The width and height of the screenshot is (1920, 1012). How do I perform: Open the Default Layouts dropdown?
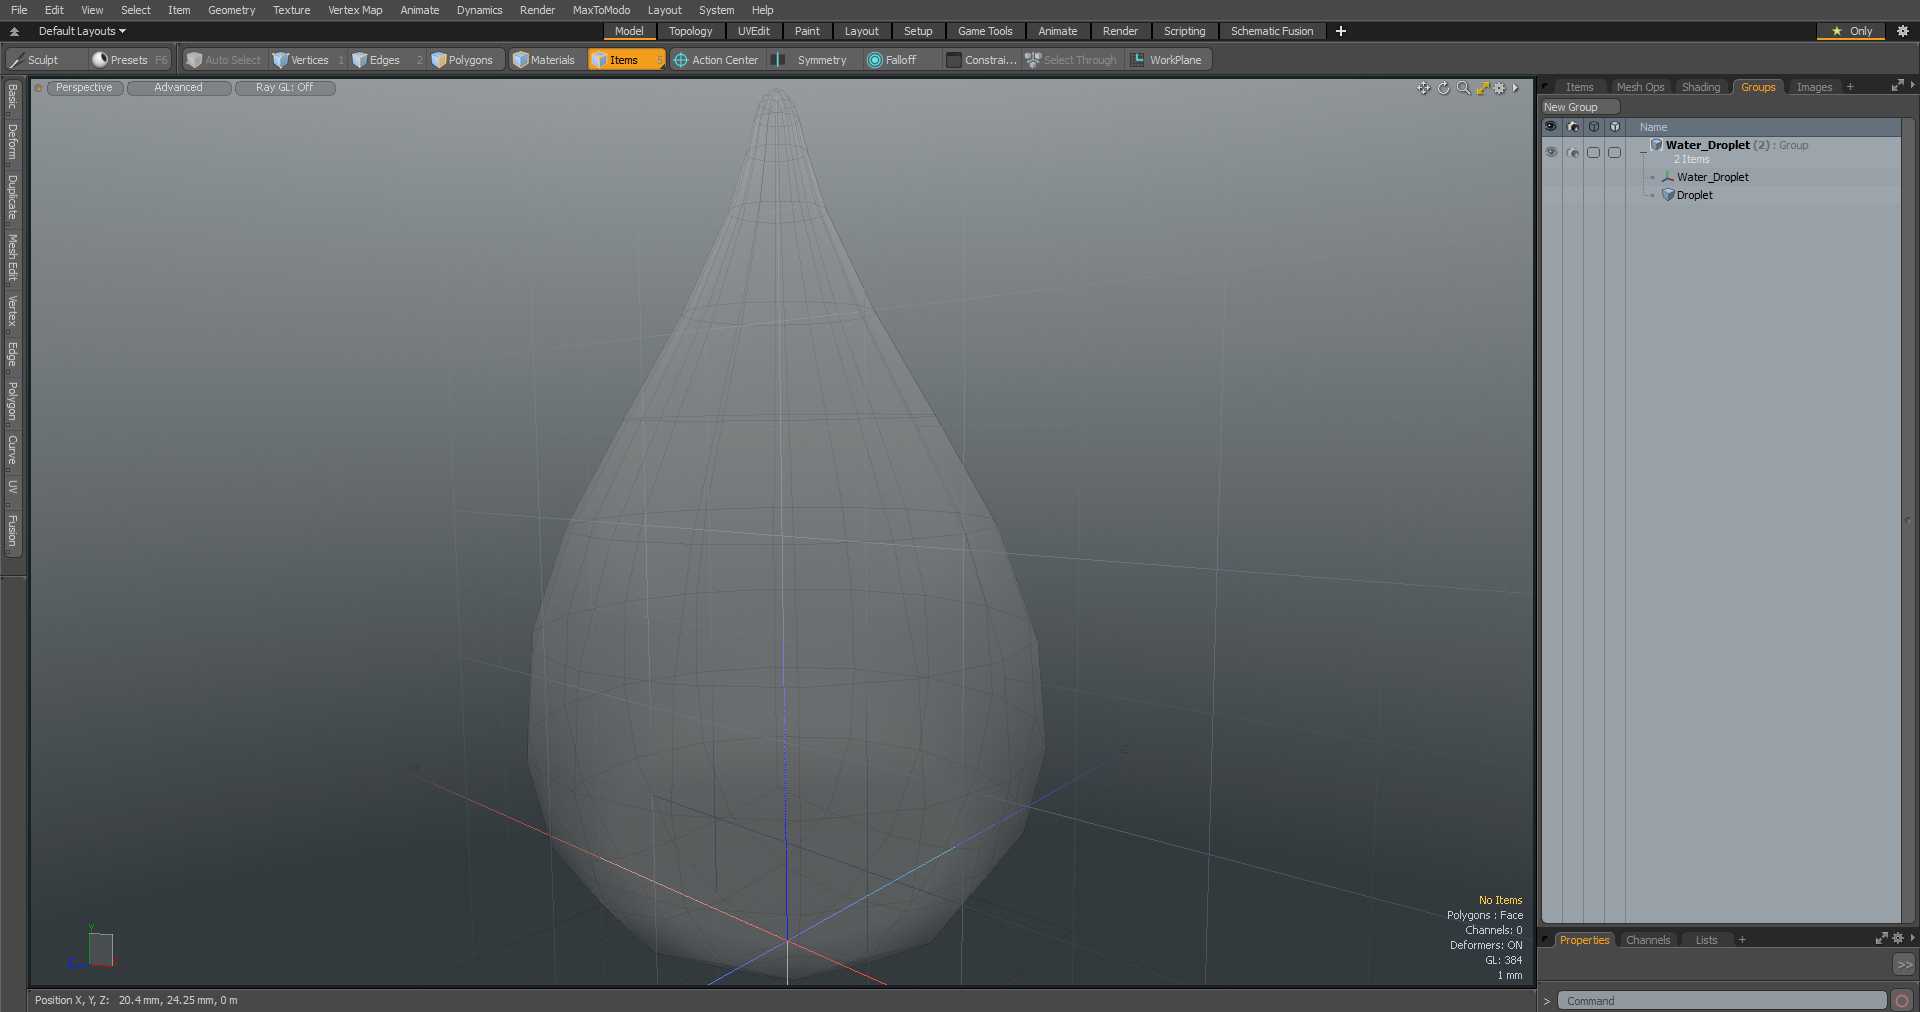82,31
